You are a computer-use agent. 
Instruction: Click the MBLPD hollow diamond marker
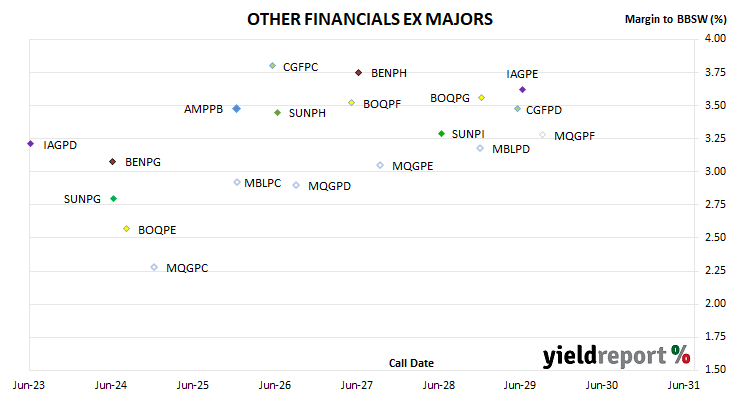coord(480,149)
